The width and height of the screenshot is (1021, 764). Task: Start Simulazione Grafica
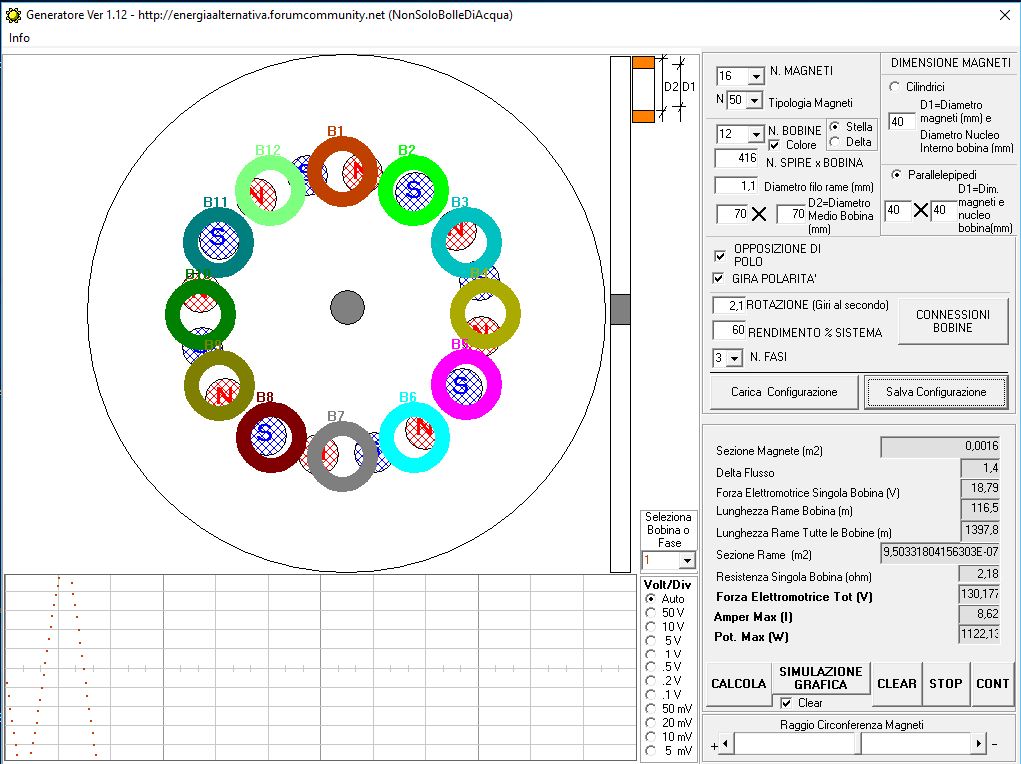tap(820, 678)
